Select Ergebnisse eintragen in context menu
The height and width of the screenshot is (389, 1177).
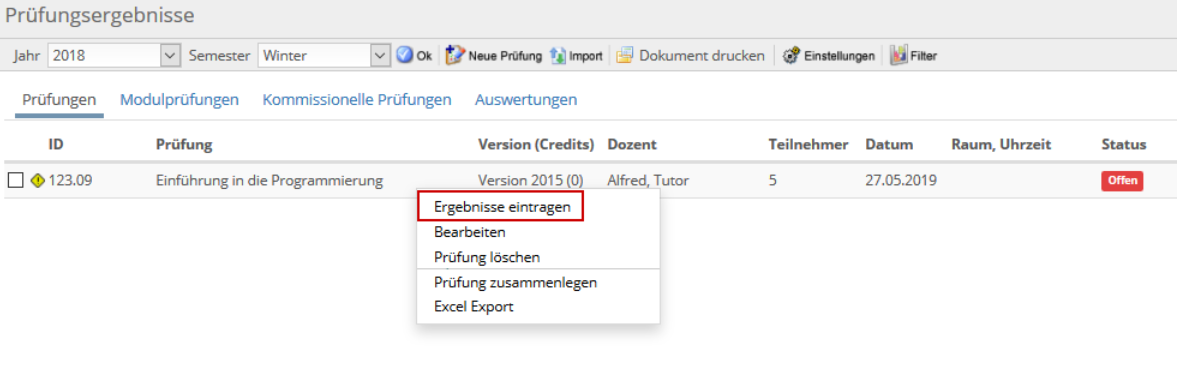coord(501,207)
